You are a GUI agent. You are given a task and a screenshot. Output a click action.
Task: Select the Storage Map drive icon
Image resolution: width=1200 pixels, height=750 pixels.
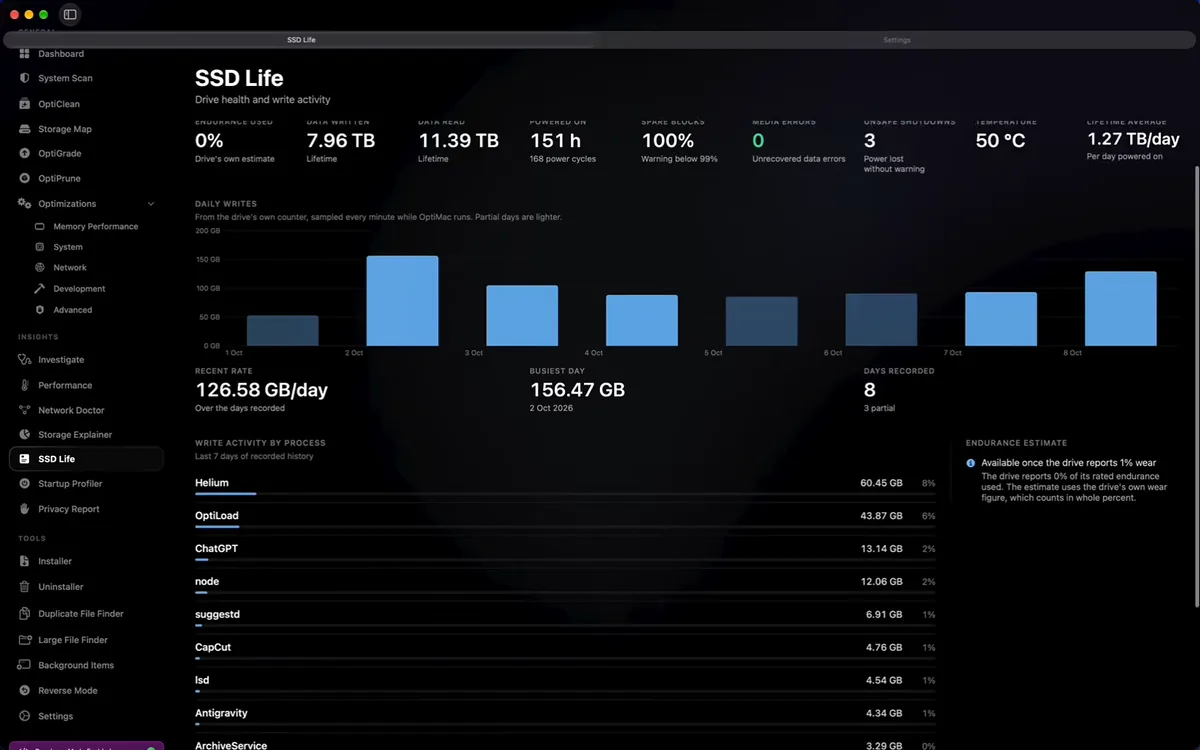click(x=25, y=129)
